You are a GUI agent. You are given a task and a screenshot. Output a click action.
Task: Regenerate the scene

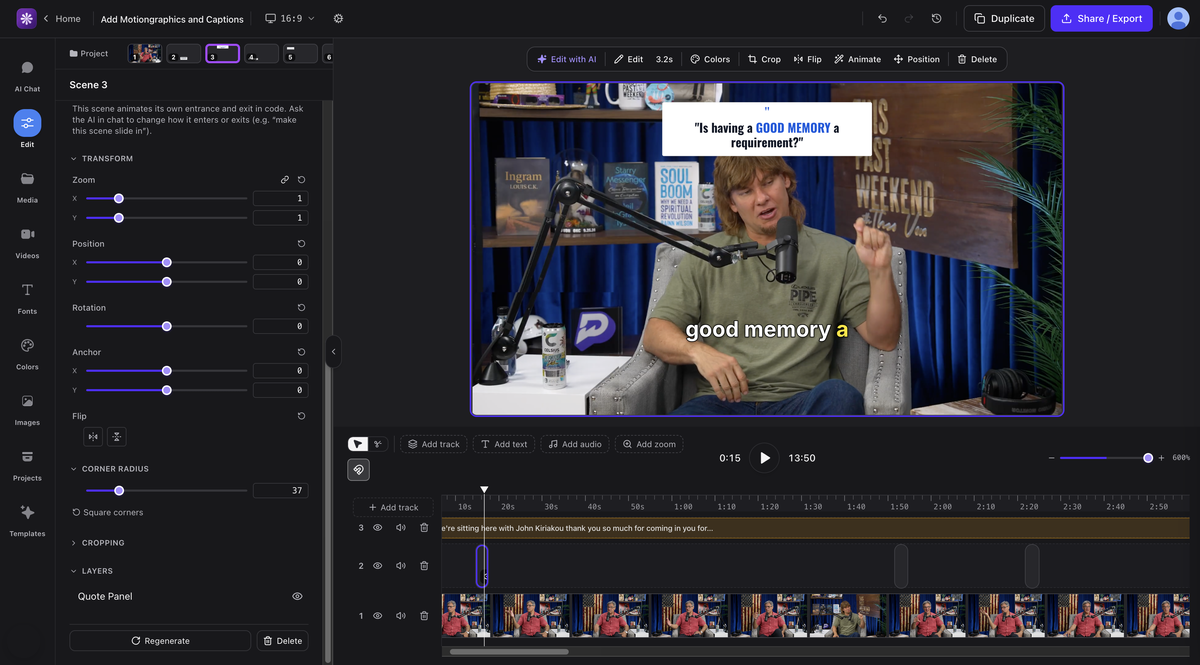160,641
